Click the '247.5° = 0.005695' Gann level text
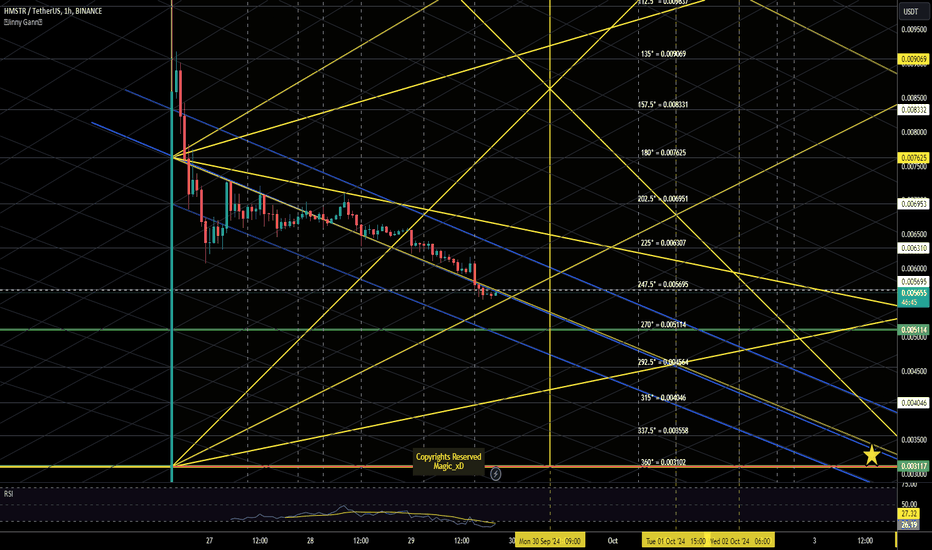The image size is (932, 550). coord(663,285)
